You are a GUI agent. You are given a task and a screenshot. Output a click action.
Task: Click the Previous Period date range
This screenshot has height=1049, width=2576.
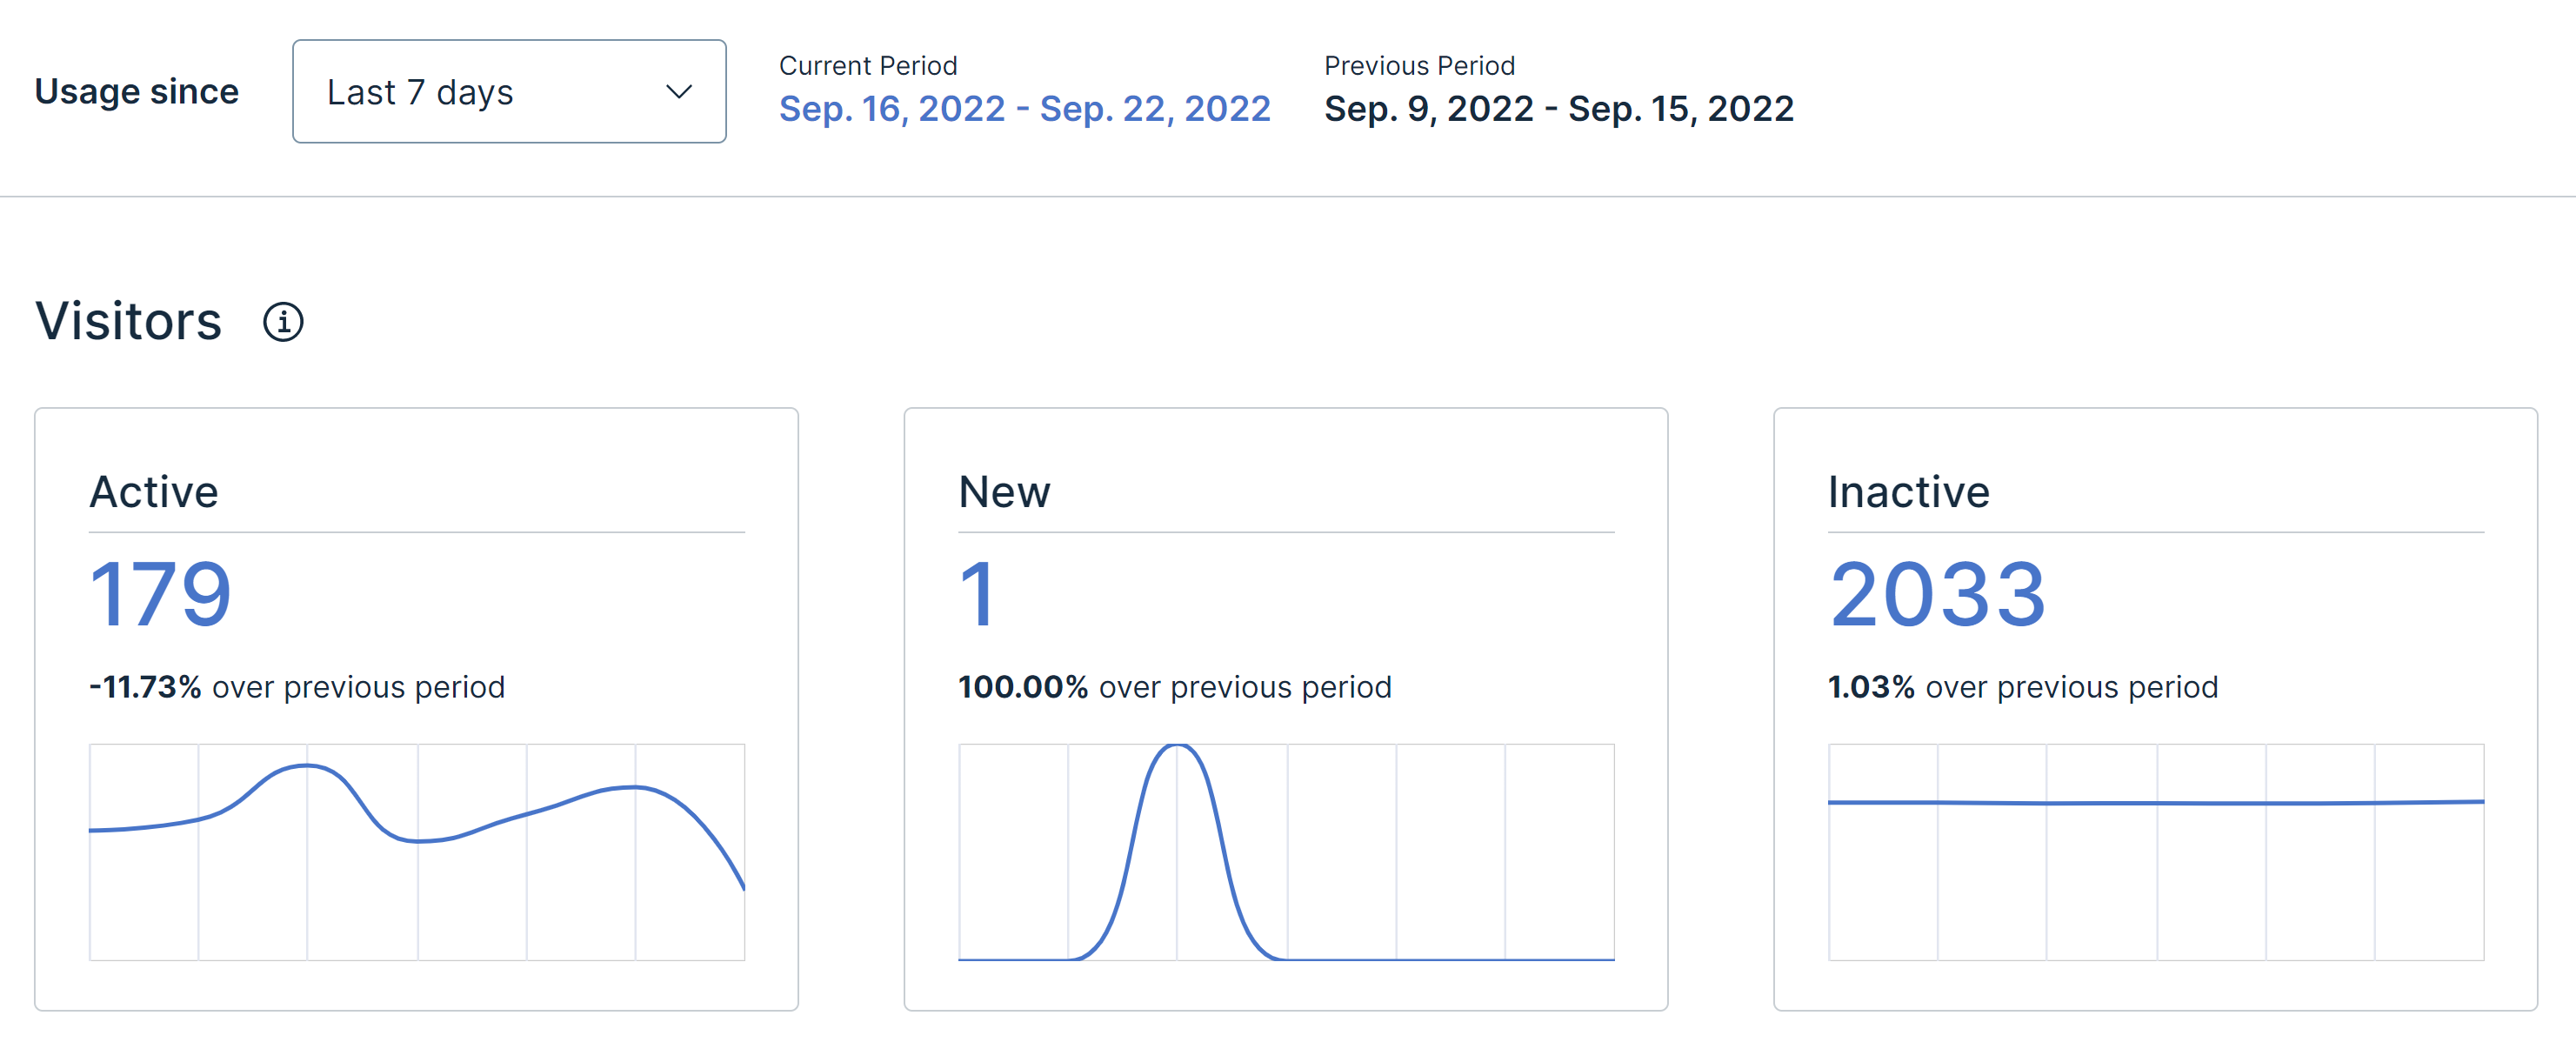coord(1558,108)
